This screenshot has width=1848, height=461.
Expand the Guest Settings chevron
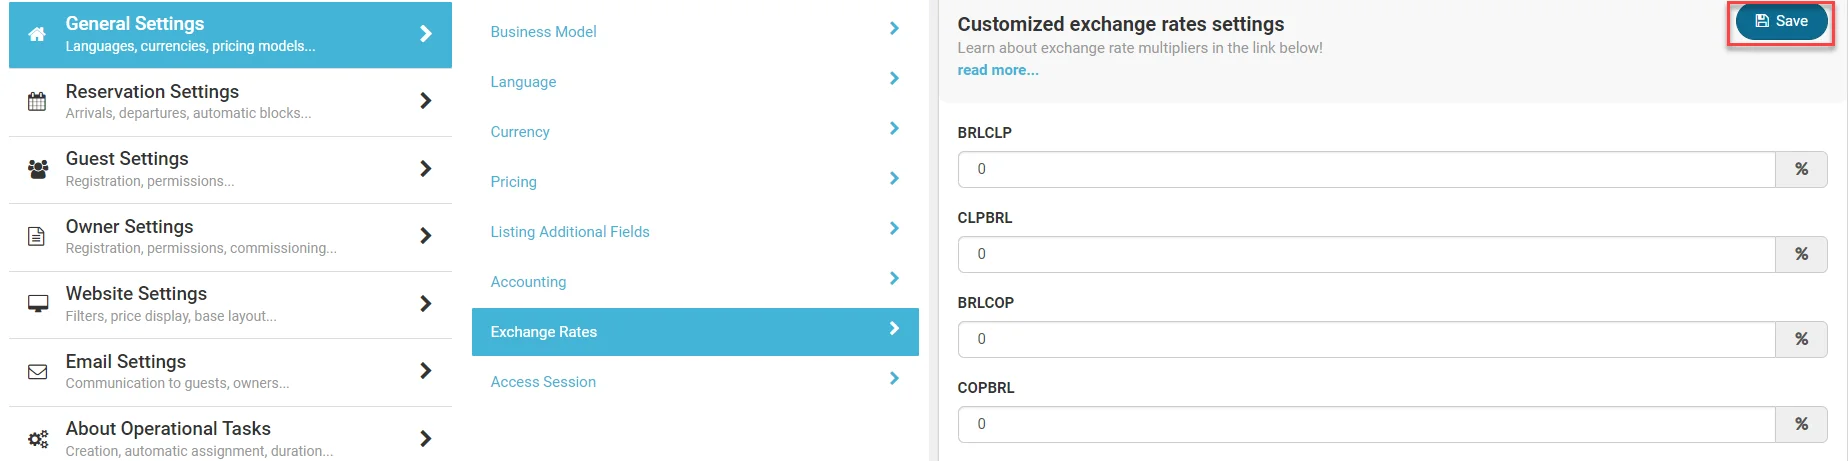pyautogui.click(x=426, y=169)
